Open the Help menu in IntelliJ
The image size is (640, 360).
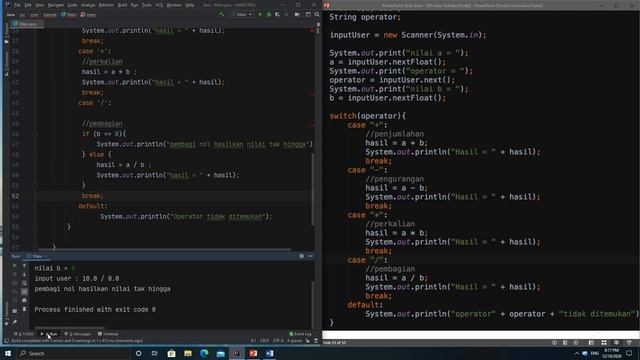click(x=190, y=5)
